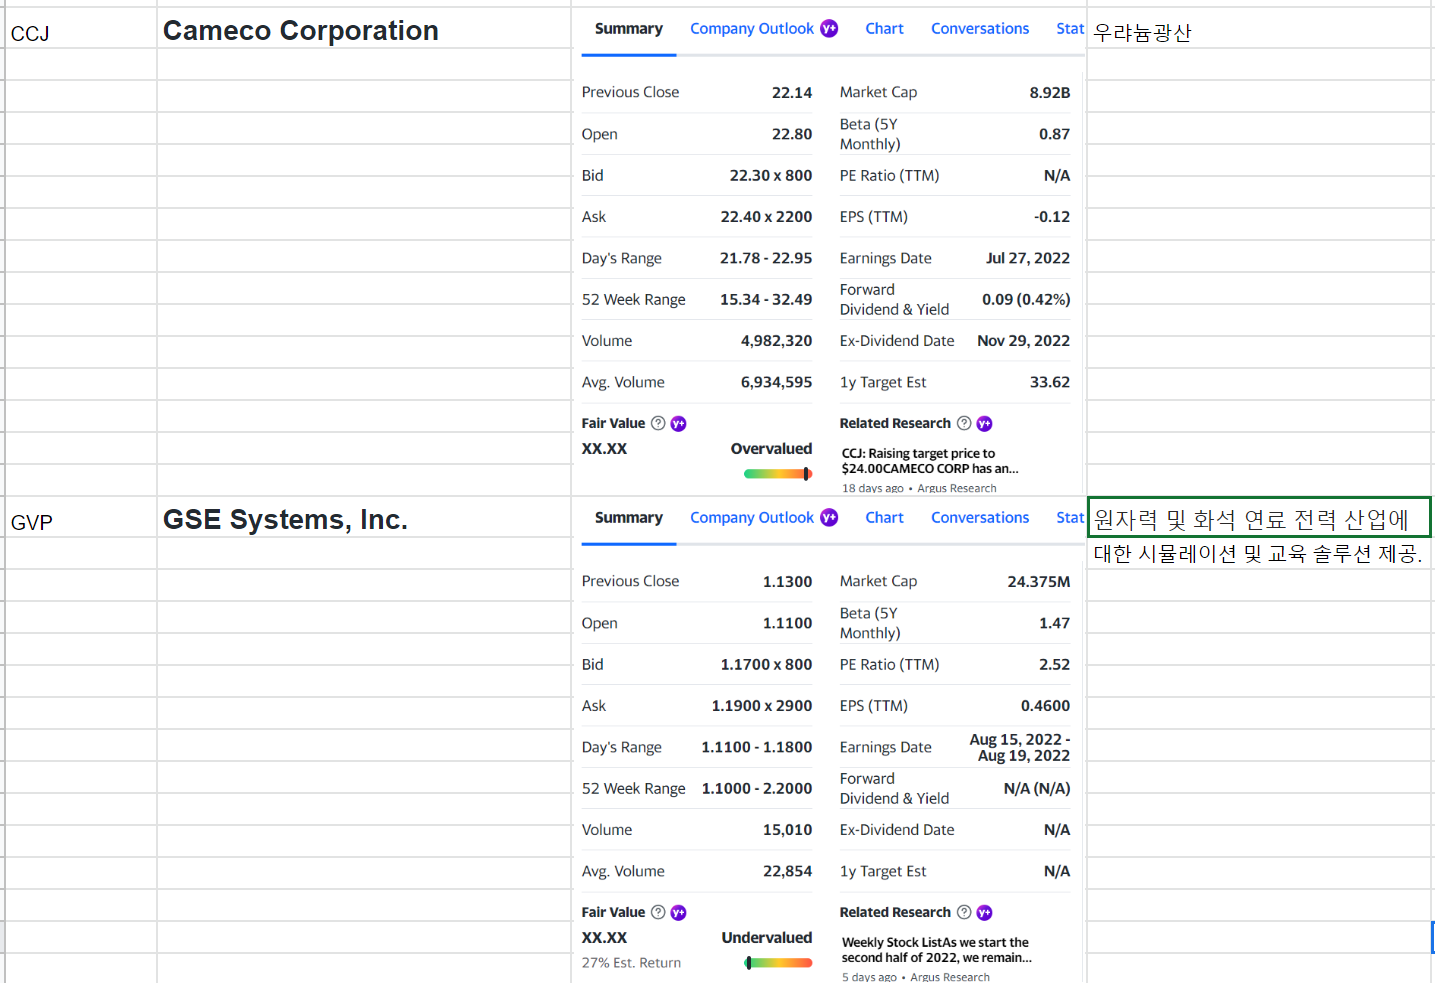Click the Cameco Related Research premium badge icon

coord(984,424)
